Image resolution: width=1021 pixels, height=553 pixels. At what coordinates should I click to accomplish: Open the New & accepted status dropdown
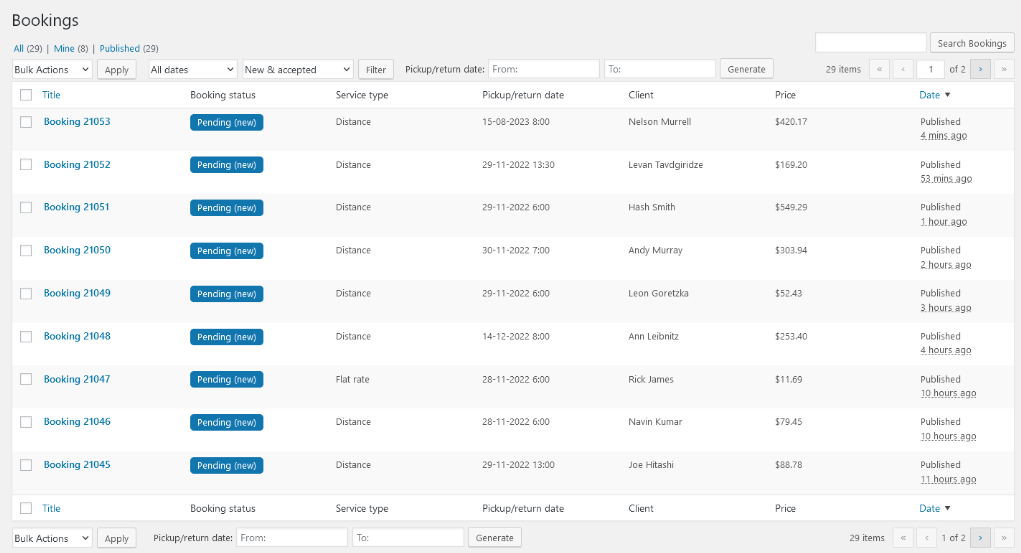click(x=298, y=69)
